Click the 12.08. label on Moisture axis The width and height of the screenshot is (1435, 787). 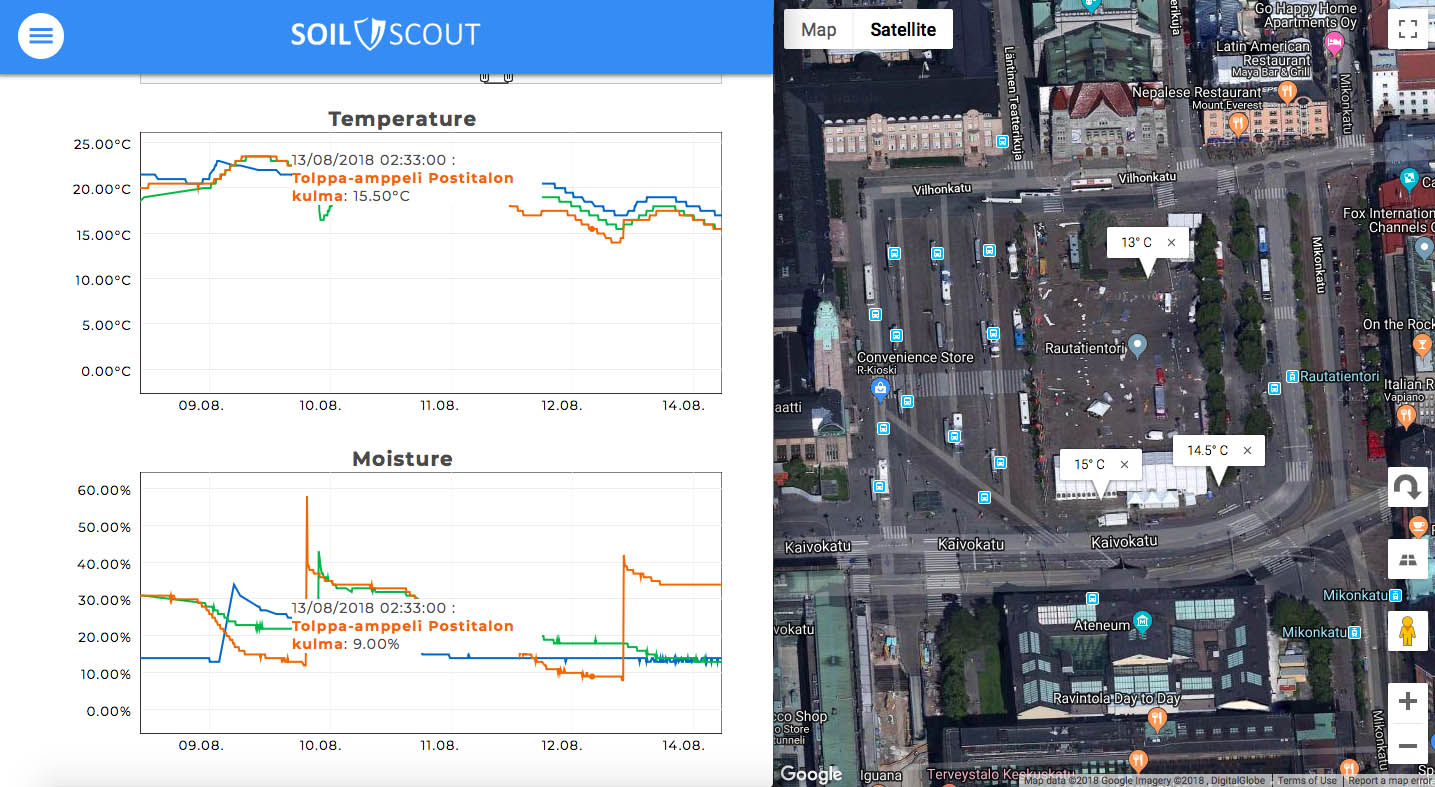[x=561, y=745]
